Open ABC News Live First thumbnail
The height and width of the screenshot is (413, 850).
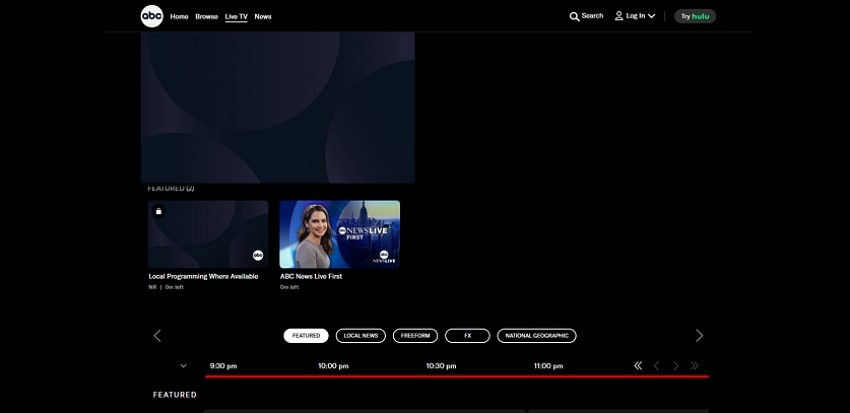pos(340,234)
